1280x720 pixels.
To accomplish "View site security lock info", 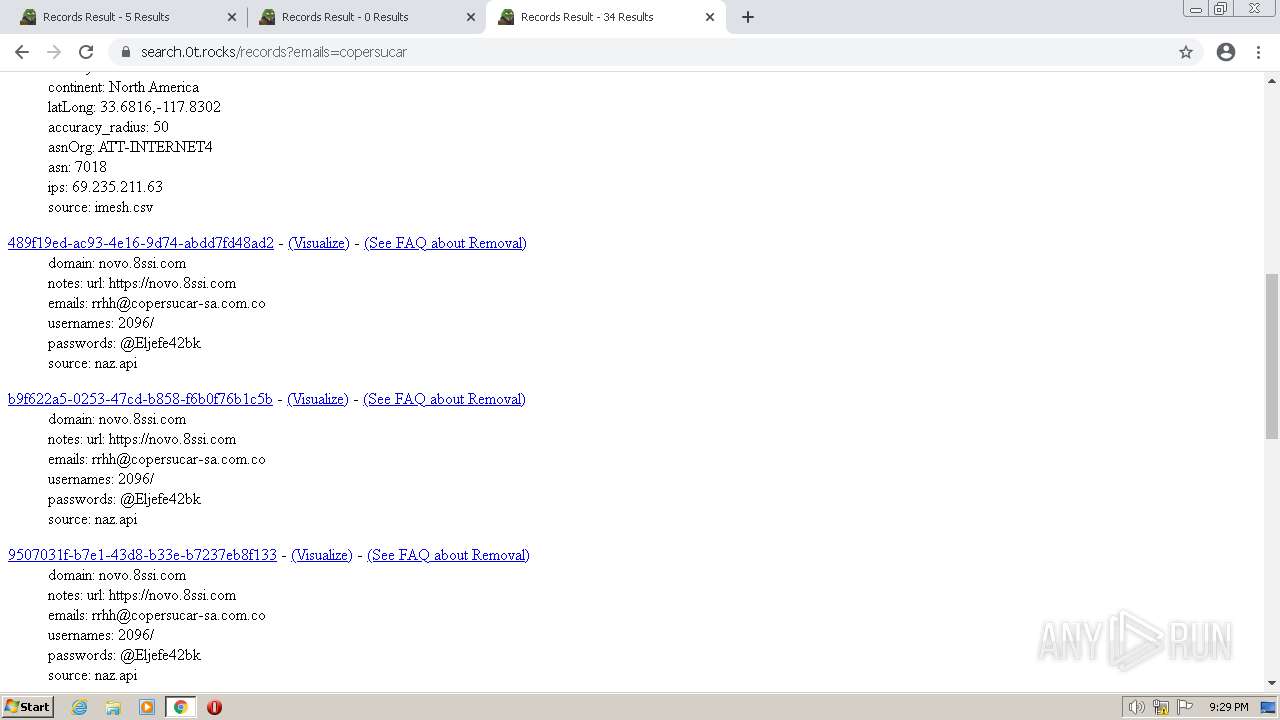I will click(126, 52).
